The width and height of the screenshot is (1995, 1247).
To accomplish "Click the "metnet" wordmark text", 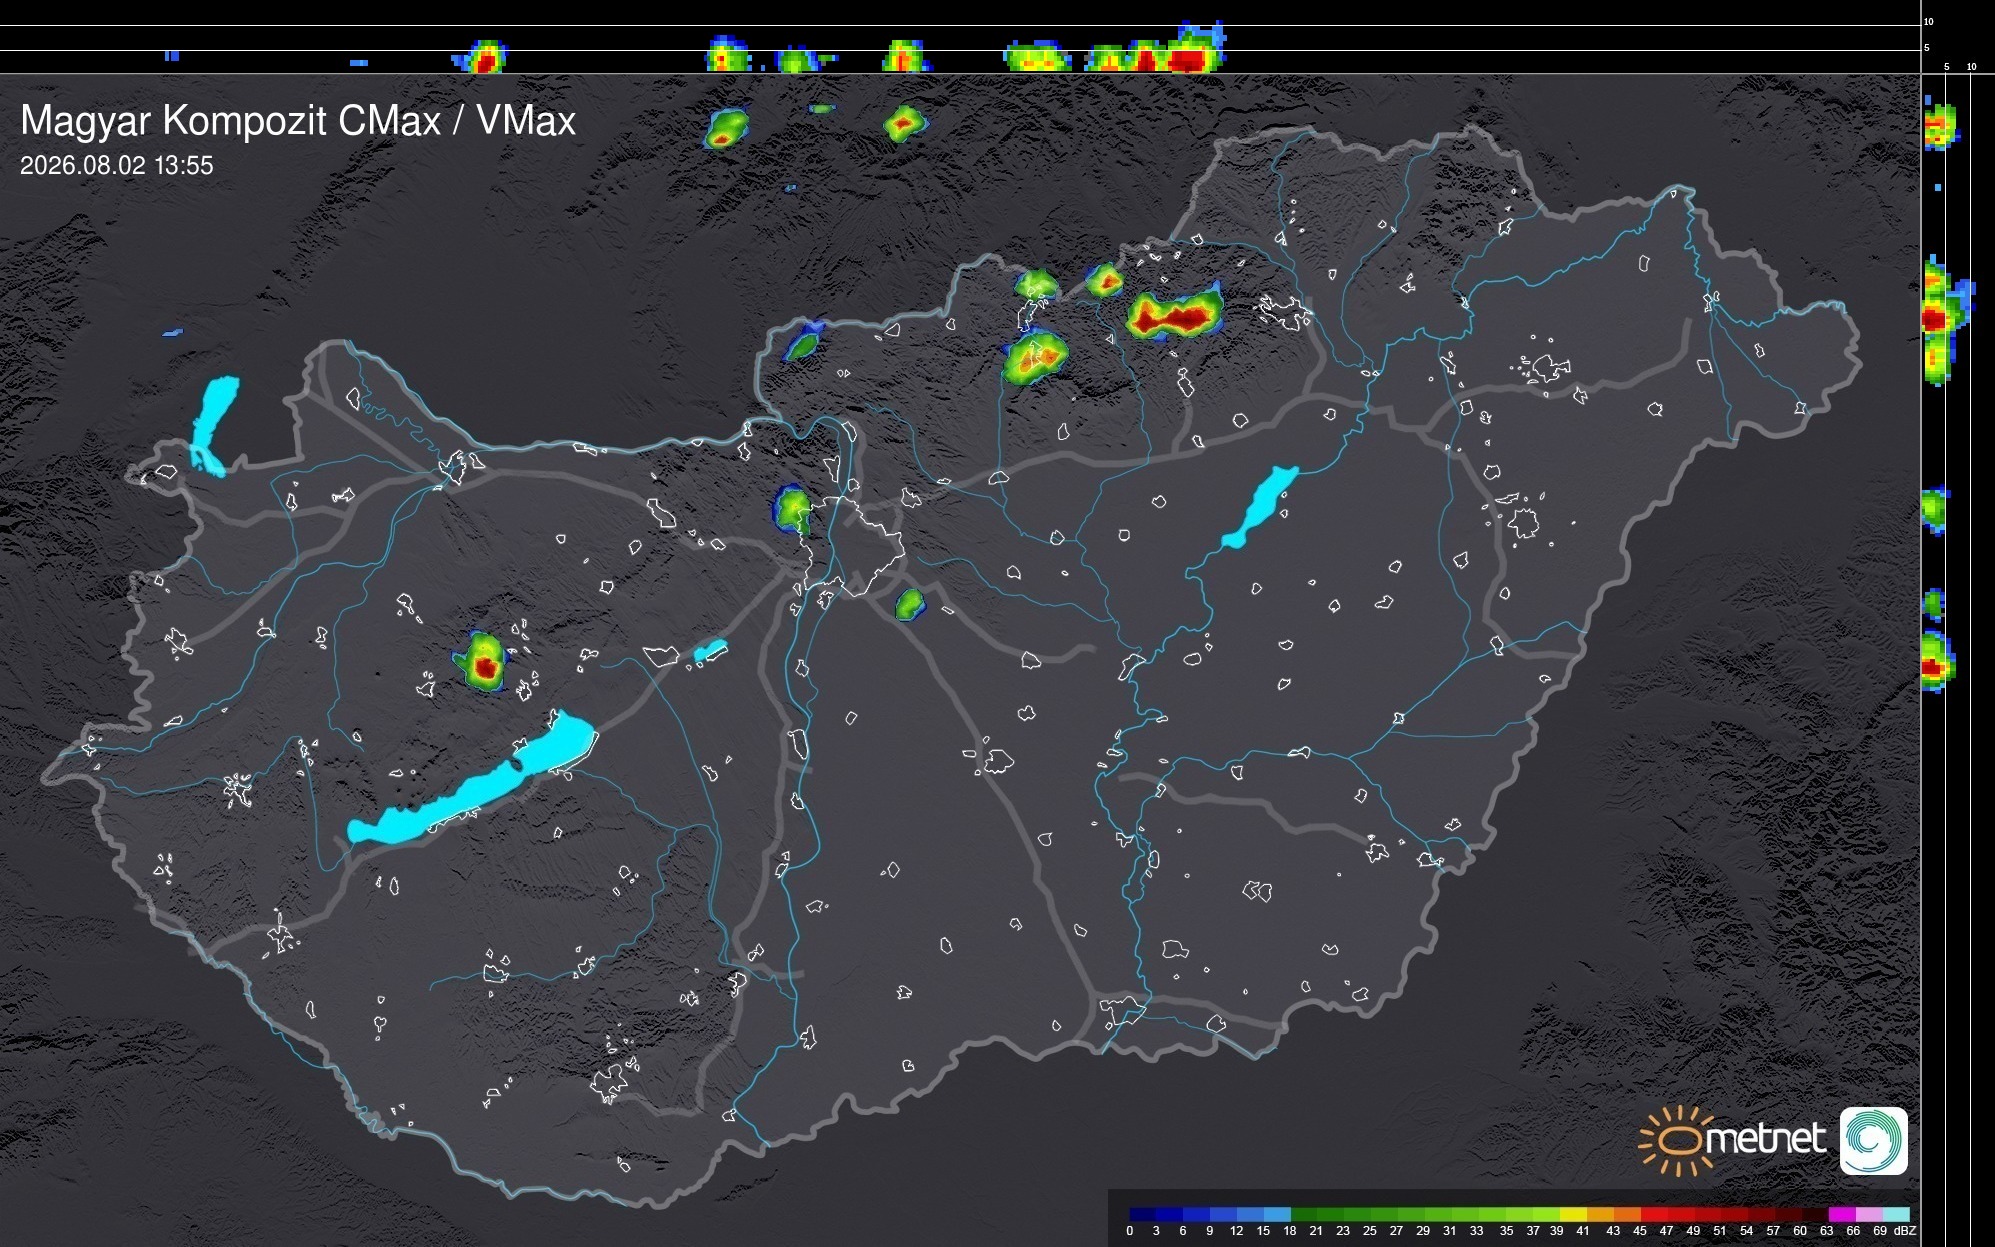I will pyautogui.click(x=1765, y=1140).
